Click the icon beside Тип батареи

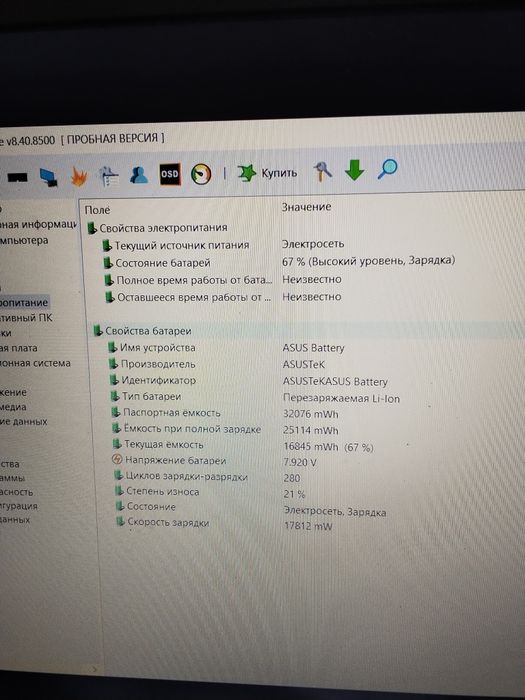tap(116, 396)
